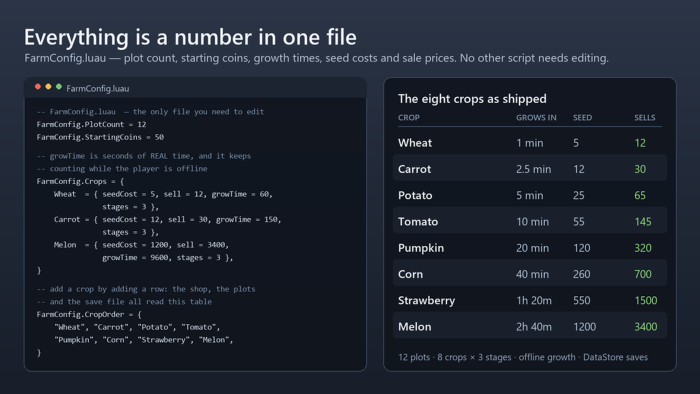Click the comment '-- FarmConfig.luau — the only file'
This screenshot has width=700, height=394.
(x=150, y=112)
